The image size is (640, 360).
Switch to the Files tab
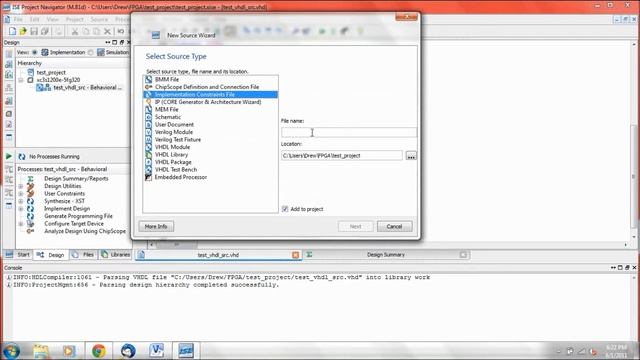click(x=83, y=255)
